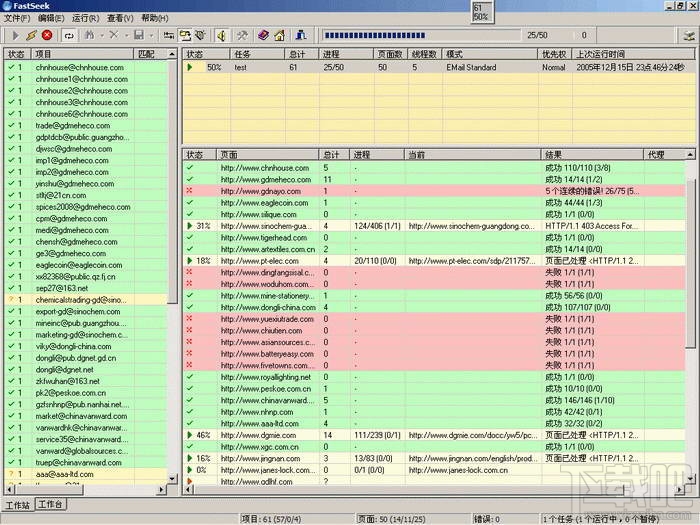Click the house home page icon
700x525 pixels.
(x=280, y=35)
